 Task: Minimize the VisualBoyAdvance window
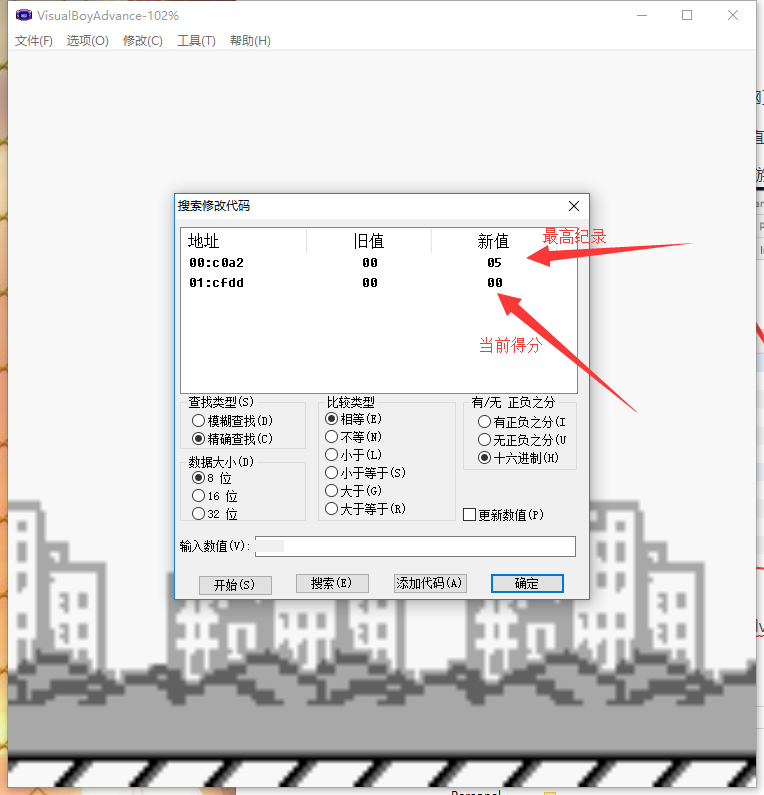pos(642,15)
